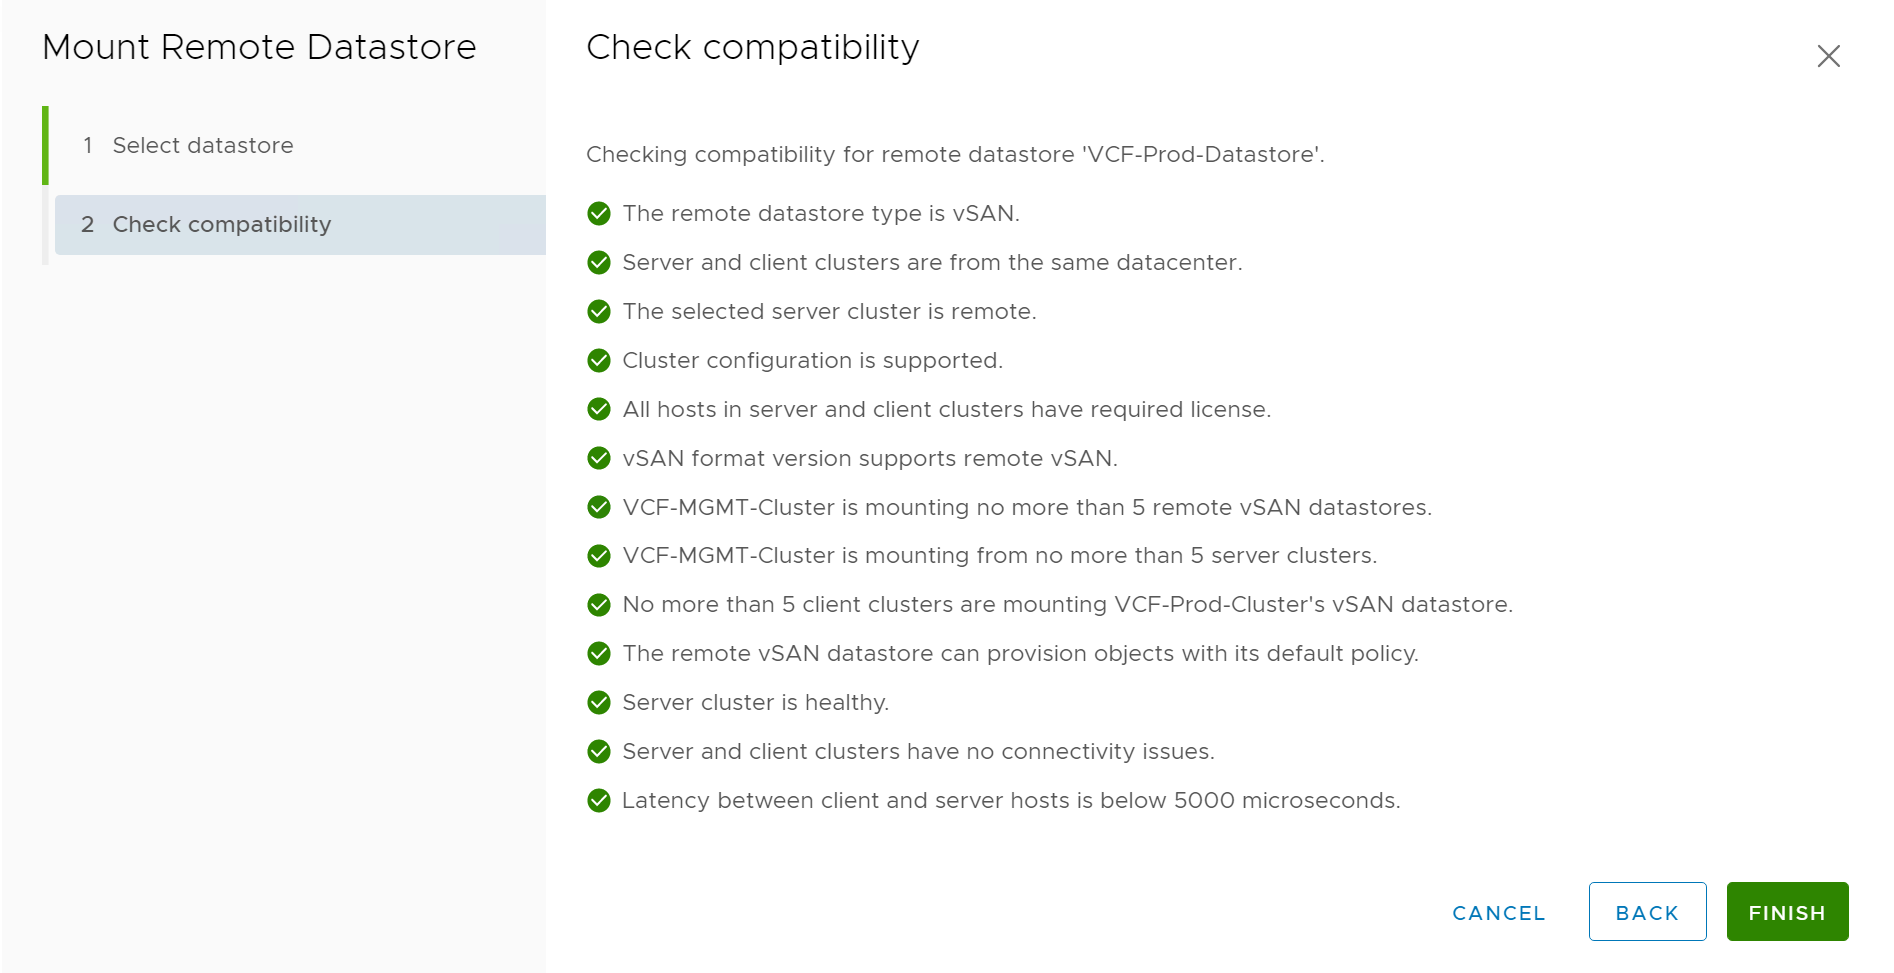Screen dimensions: 1894x973
Task: Click the FINISH button
Action: pos(1786,911)
